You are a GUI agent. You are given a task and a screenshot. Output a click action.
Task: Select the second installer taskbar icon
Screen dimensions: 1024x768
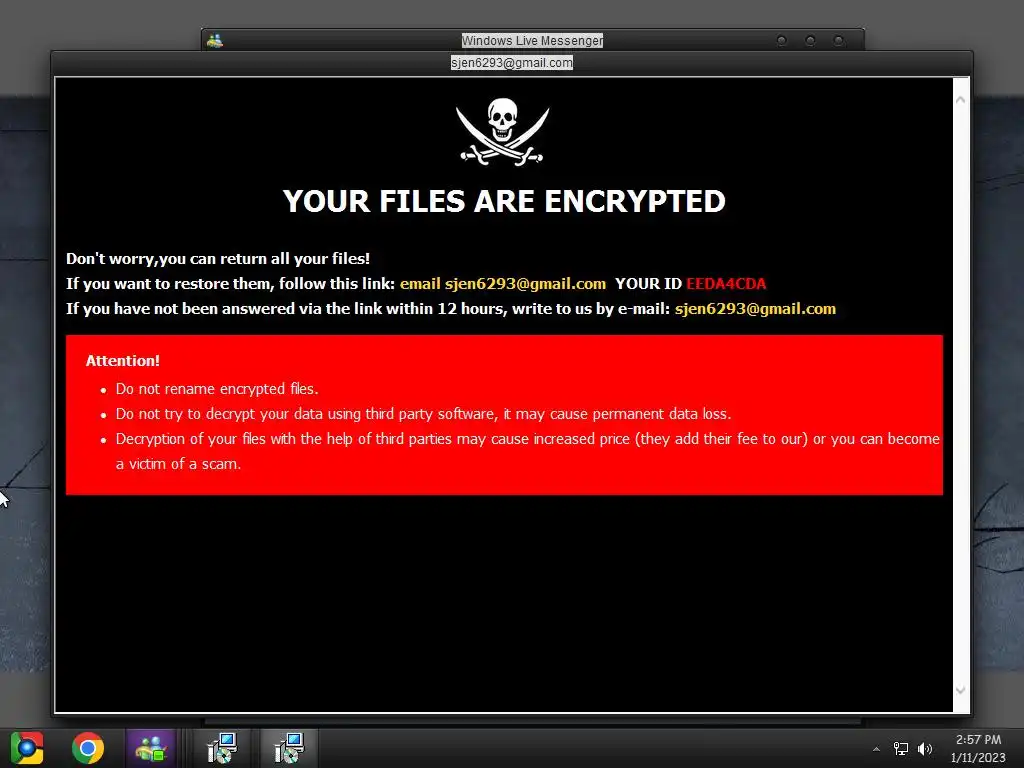(288, 748)
